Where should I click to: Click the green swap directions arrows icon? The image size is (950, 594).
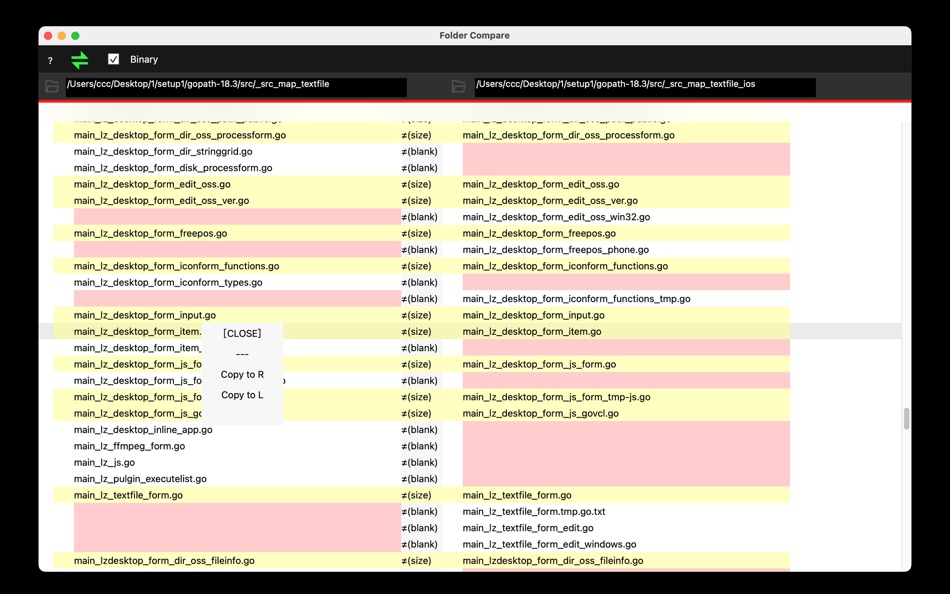[79, 59]
